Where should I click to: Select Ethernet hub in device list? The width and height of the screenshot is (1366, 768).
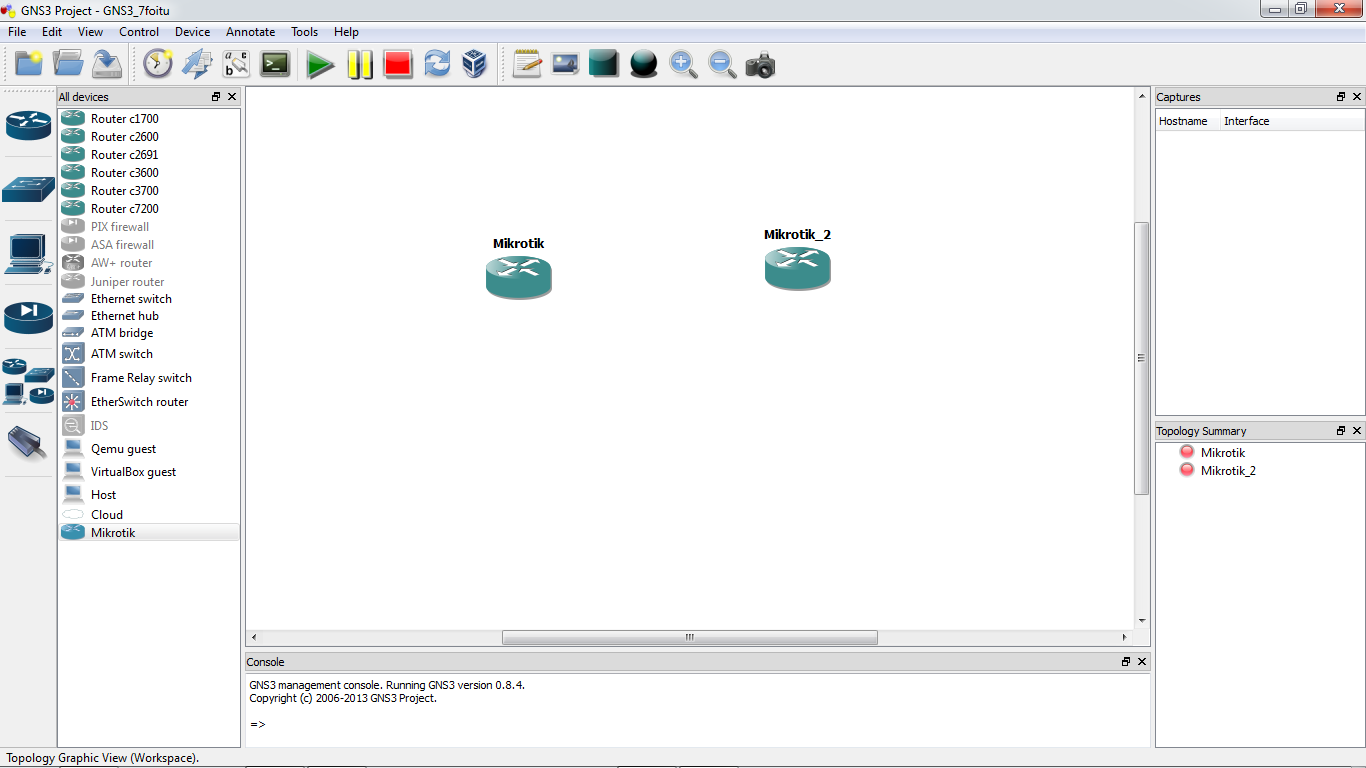[149, 316]
